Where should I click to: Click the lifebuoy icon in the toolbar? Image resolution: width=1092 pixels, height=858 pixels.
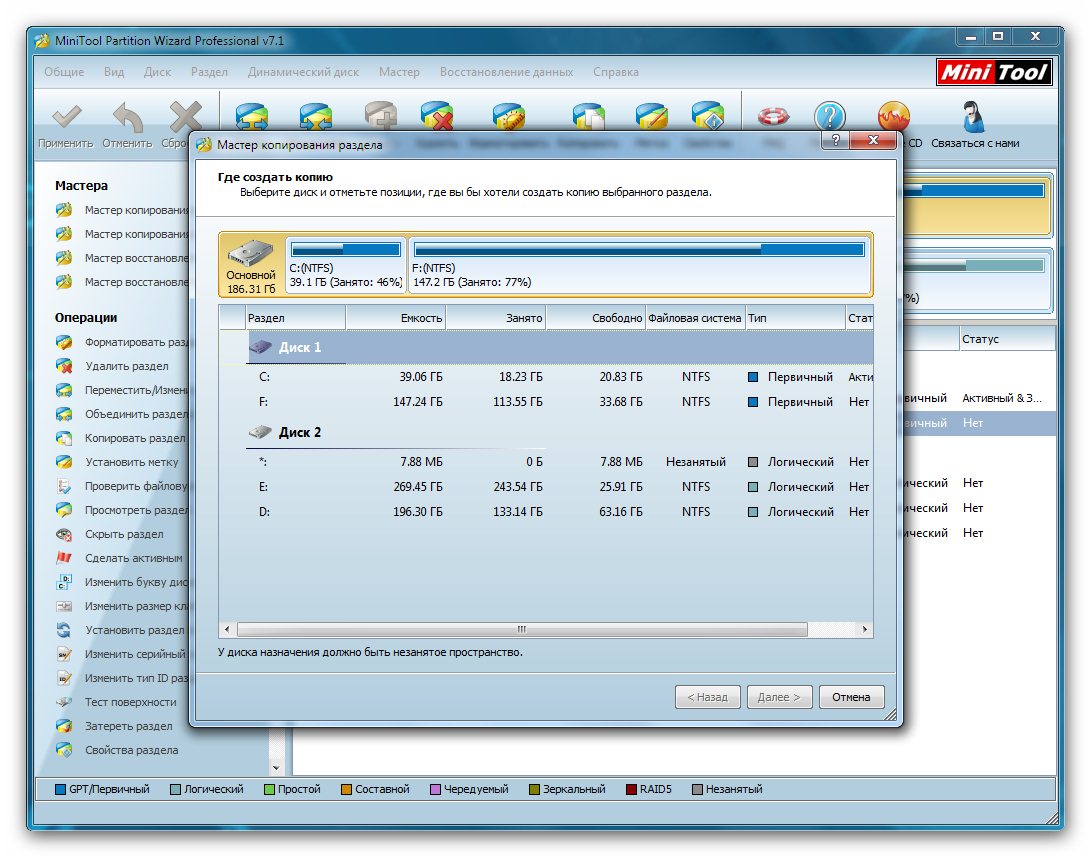[773, 117]
